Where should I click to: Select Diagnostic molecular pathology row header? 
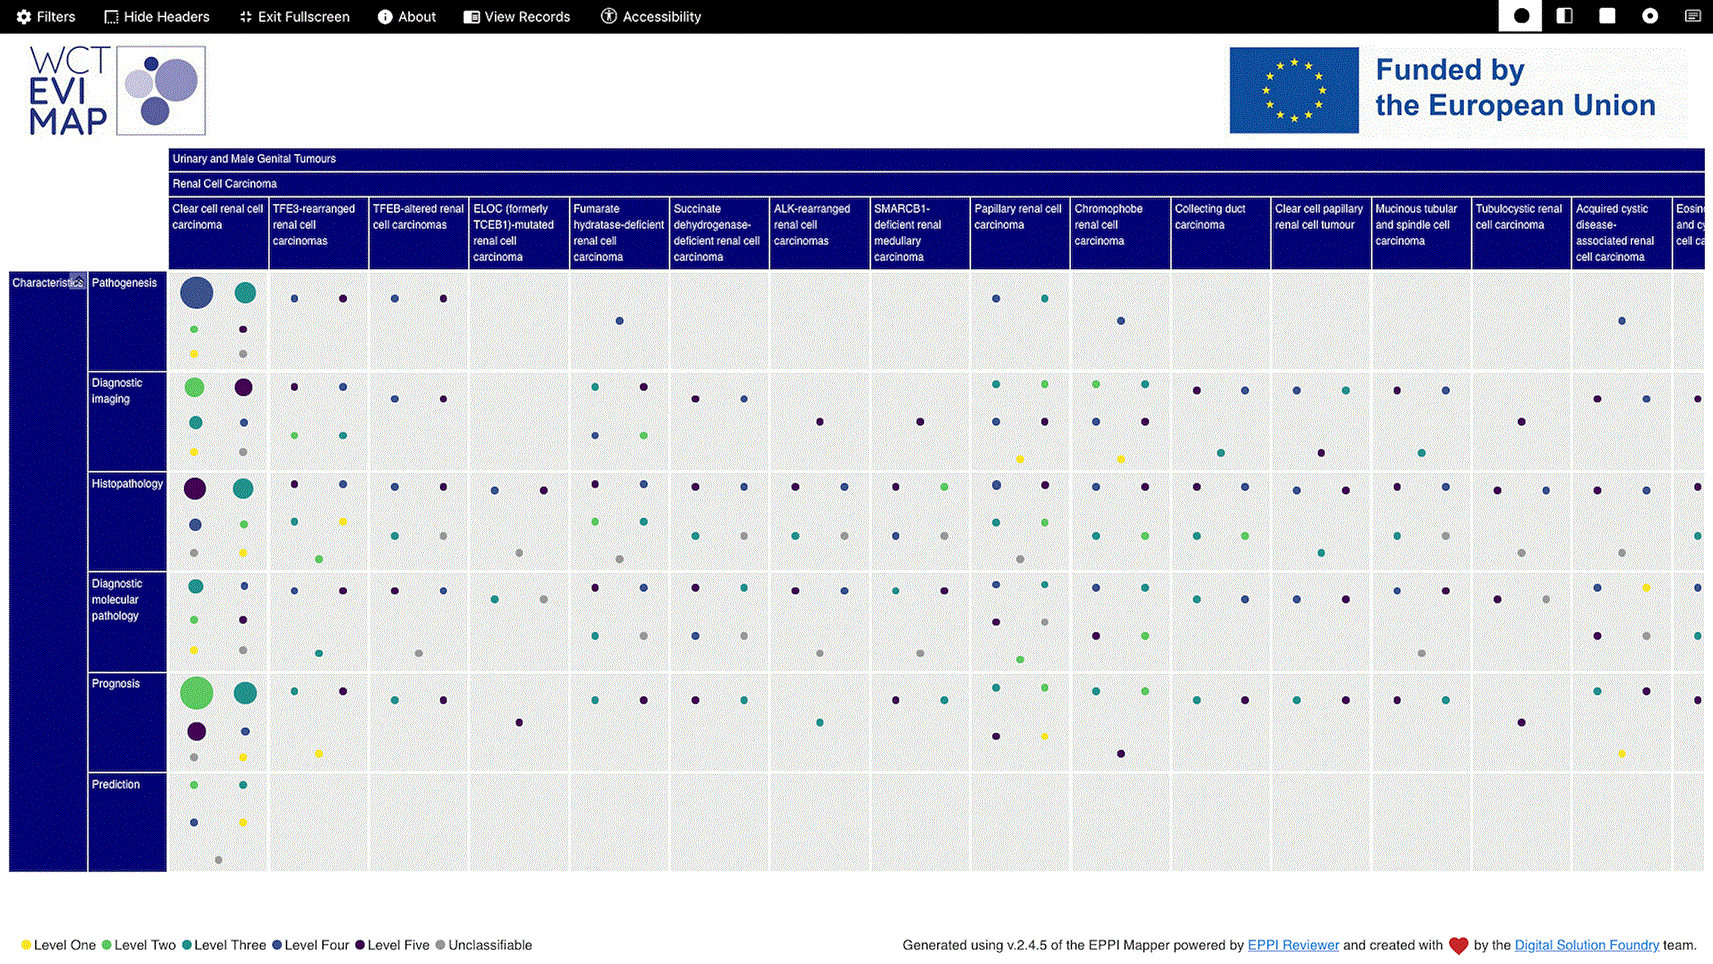pyautogui.click(x=127, y=621)
